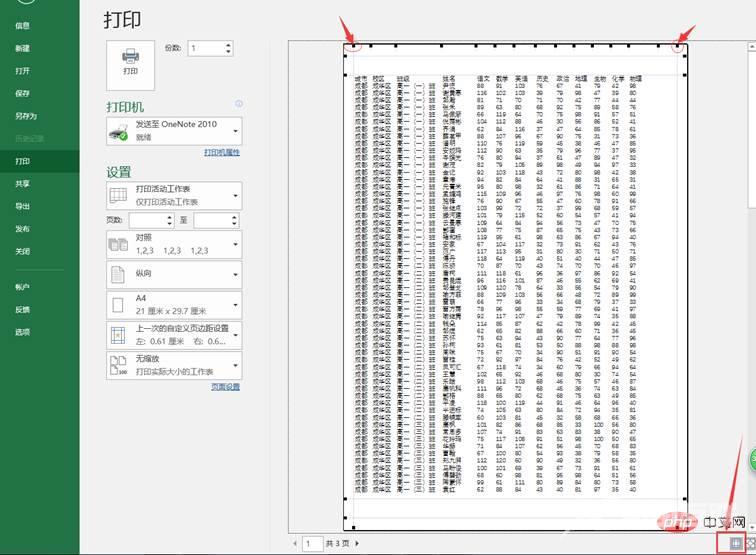Click printer info icon beside 打印机 heading
Screen dimensions: 756x555
click(239, 104)
